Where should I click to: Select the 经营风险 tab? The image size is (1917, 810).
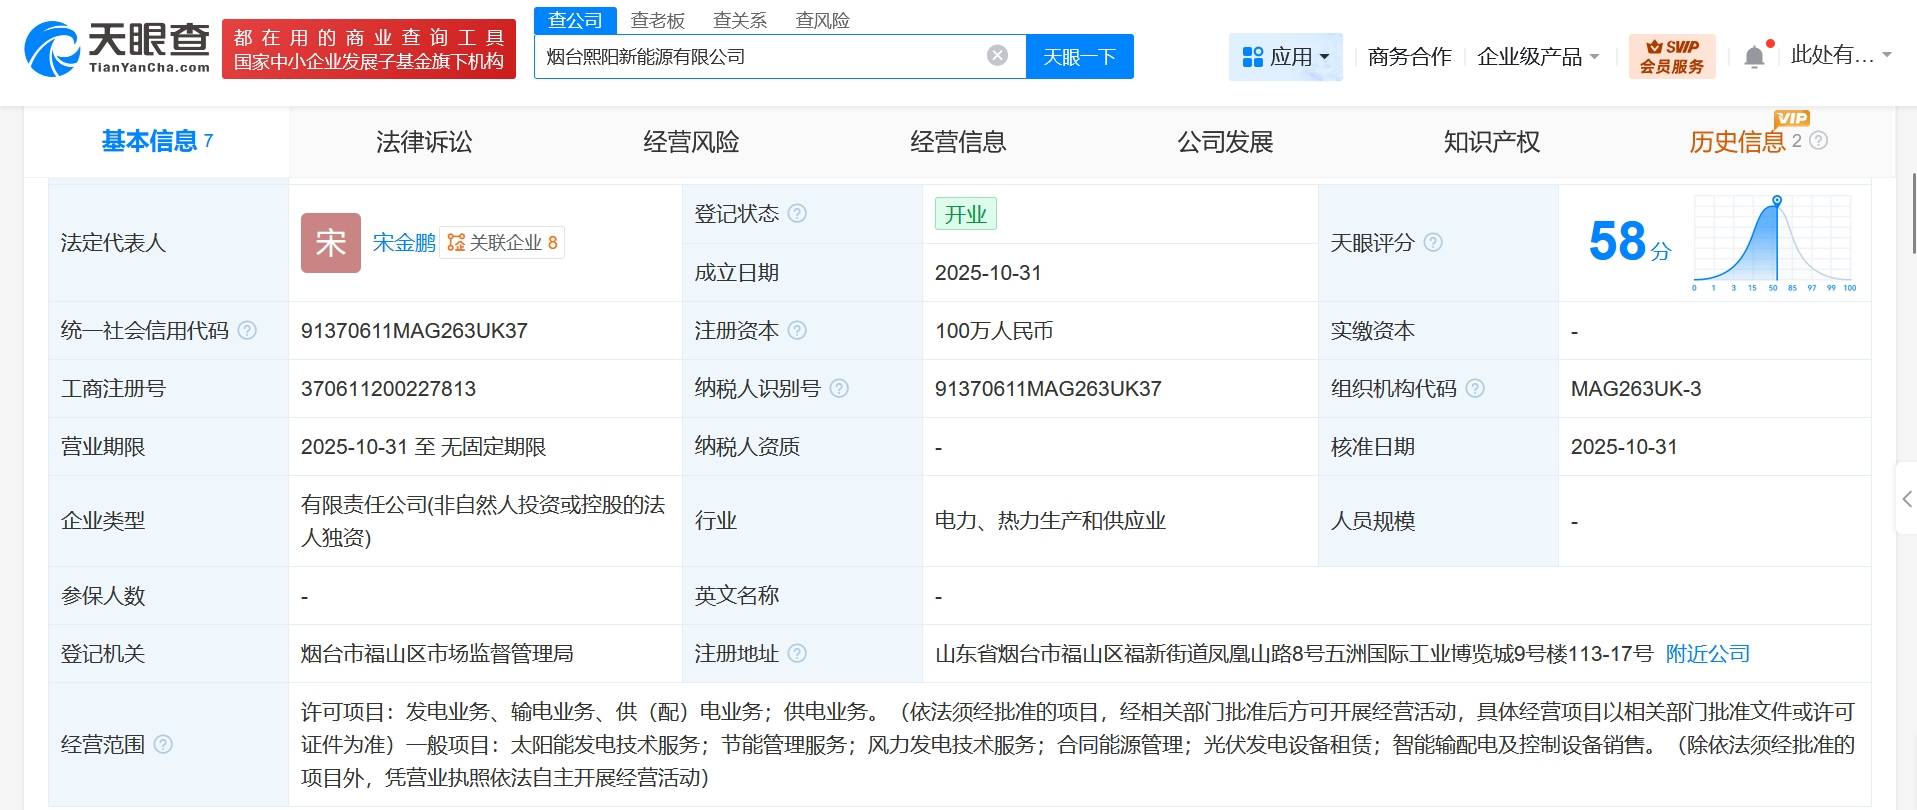click(x=691, y=142)
